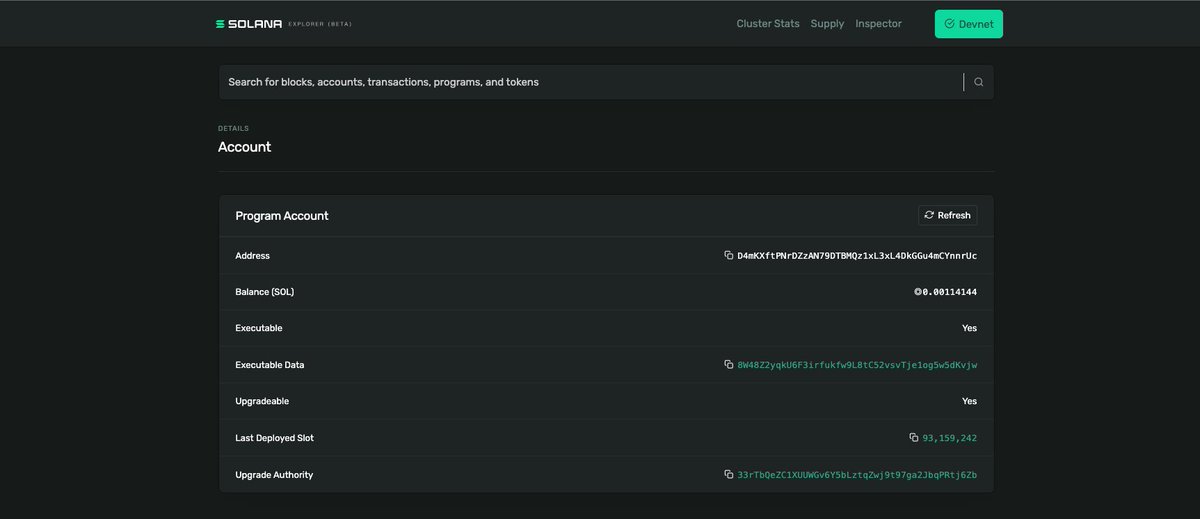Click the Account page title

pos(245,147)
